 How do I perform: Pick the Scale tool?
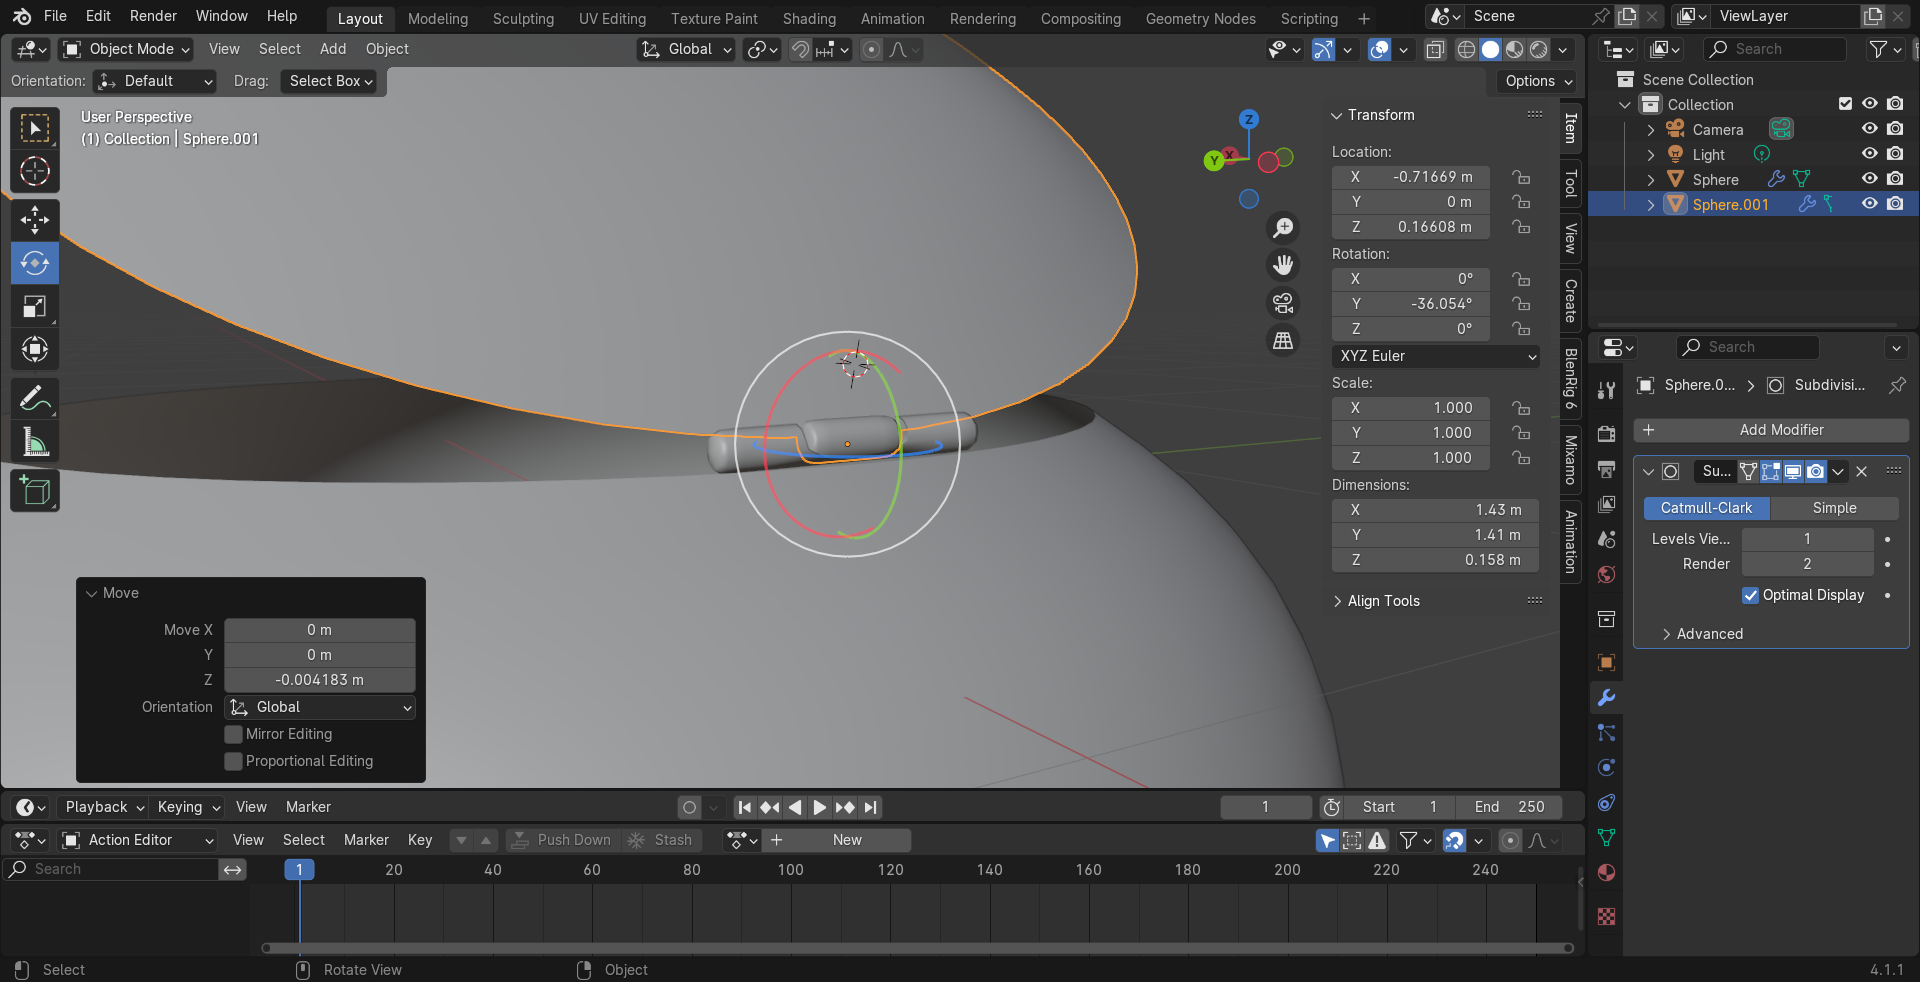click(x=35, y=306)
